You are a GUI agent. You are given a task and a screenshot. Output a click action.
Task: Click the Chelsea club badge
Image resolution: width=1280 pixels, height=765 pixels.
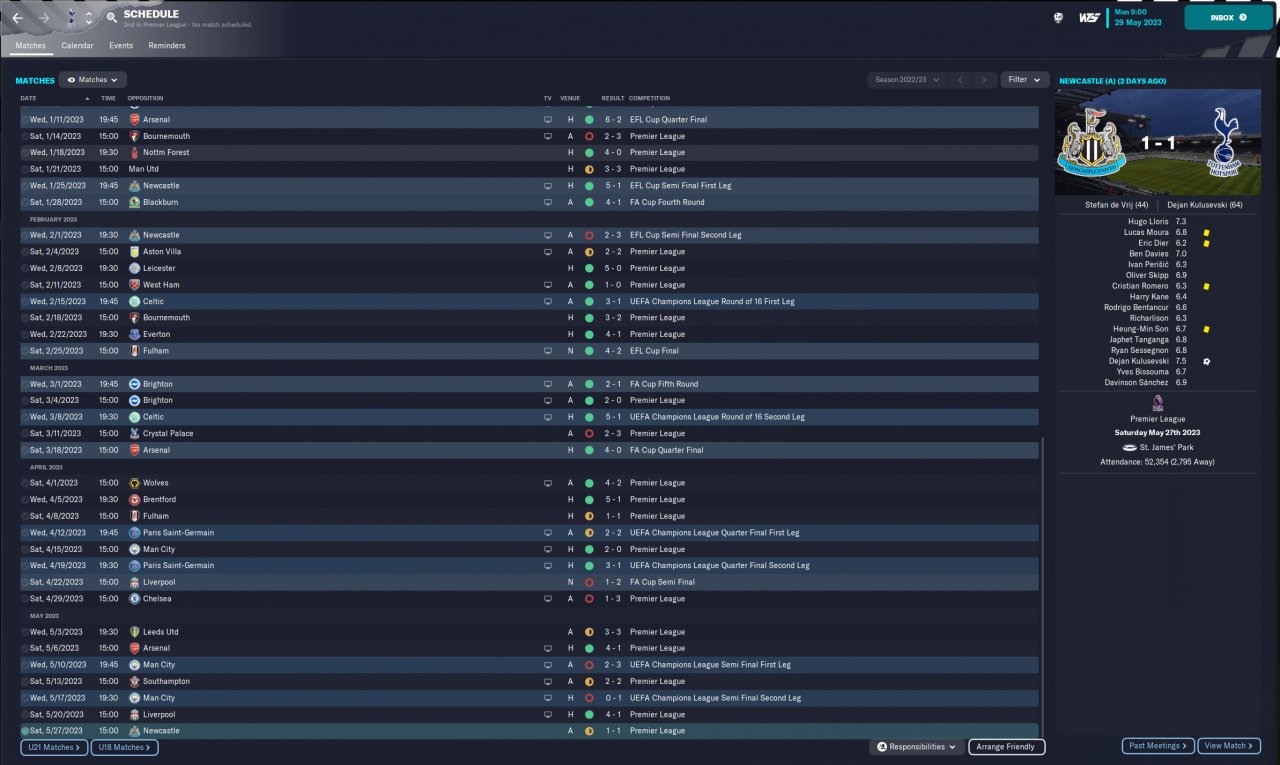coord(135,599)
